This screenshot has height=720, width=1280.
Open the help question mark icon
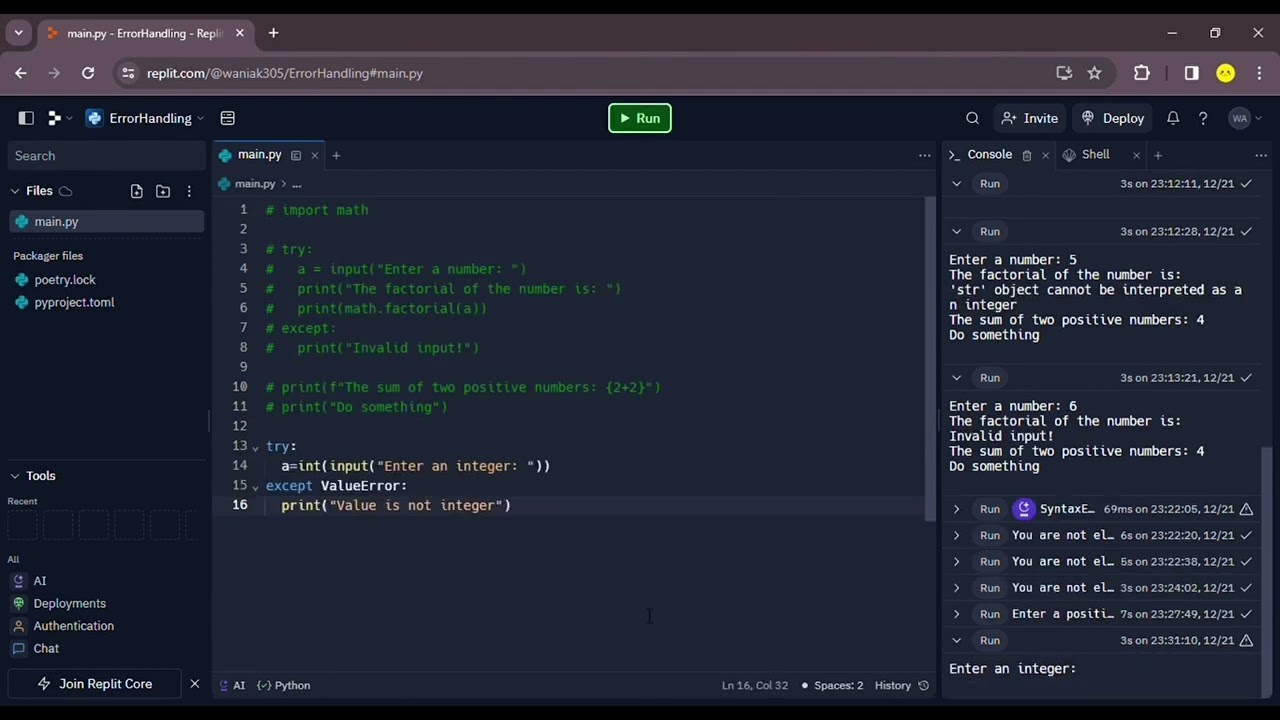point(1203,118)
